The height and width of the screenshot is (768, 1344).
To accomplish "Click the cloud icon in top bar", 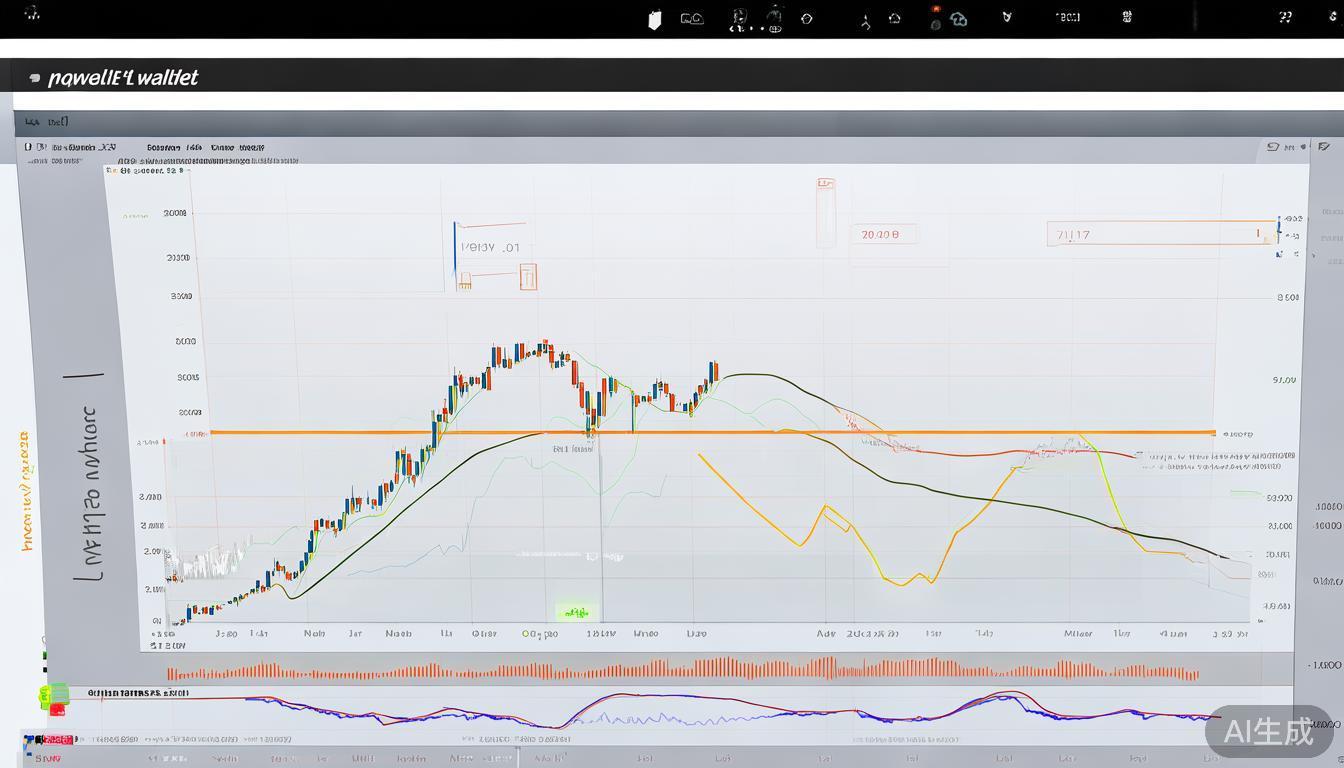I will [958, 19].
